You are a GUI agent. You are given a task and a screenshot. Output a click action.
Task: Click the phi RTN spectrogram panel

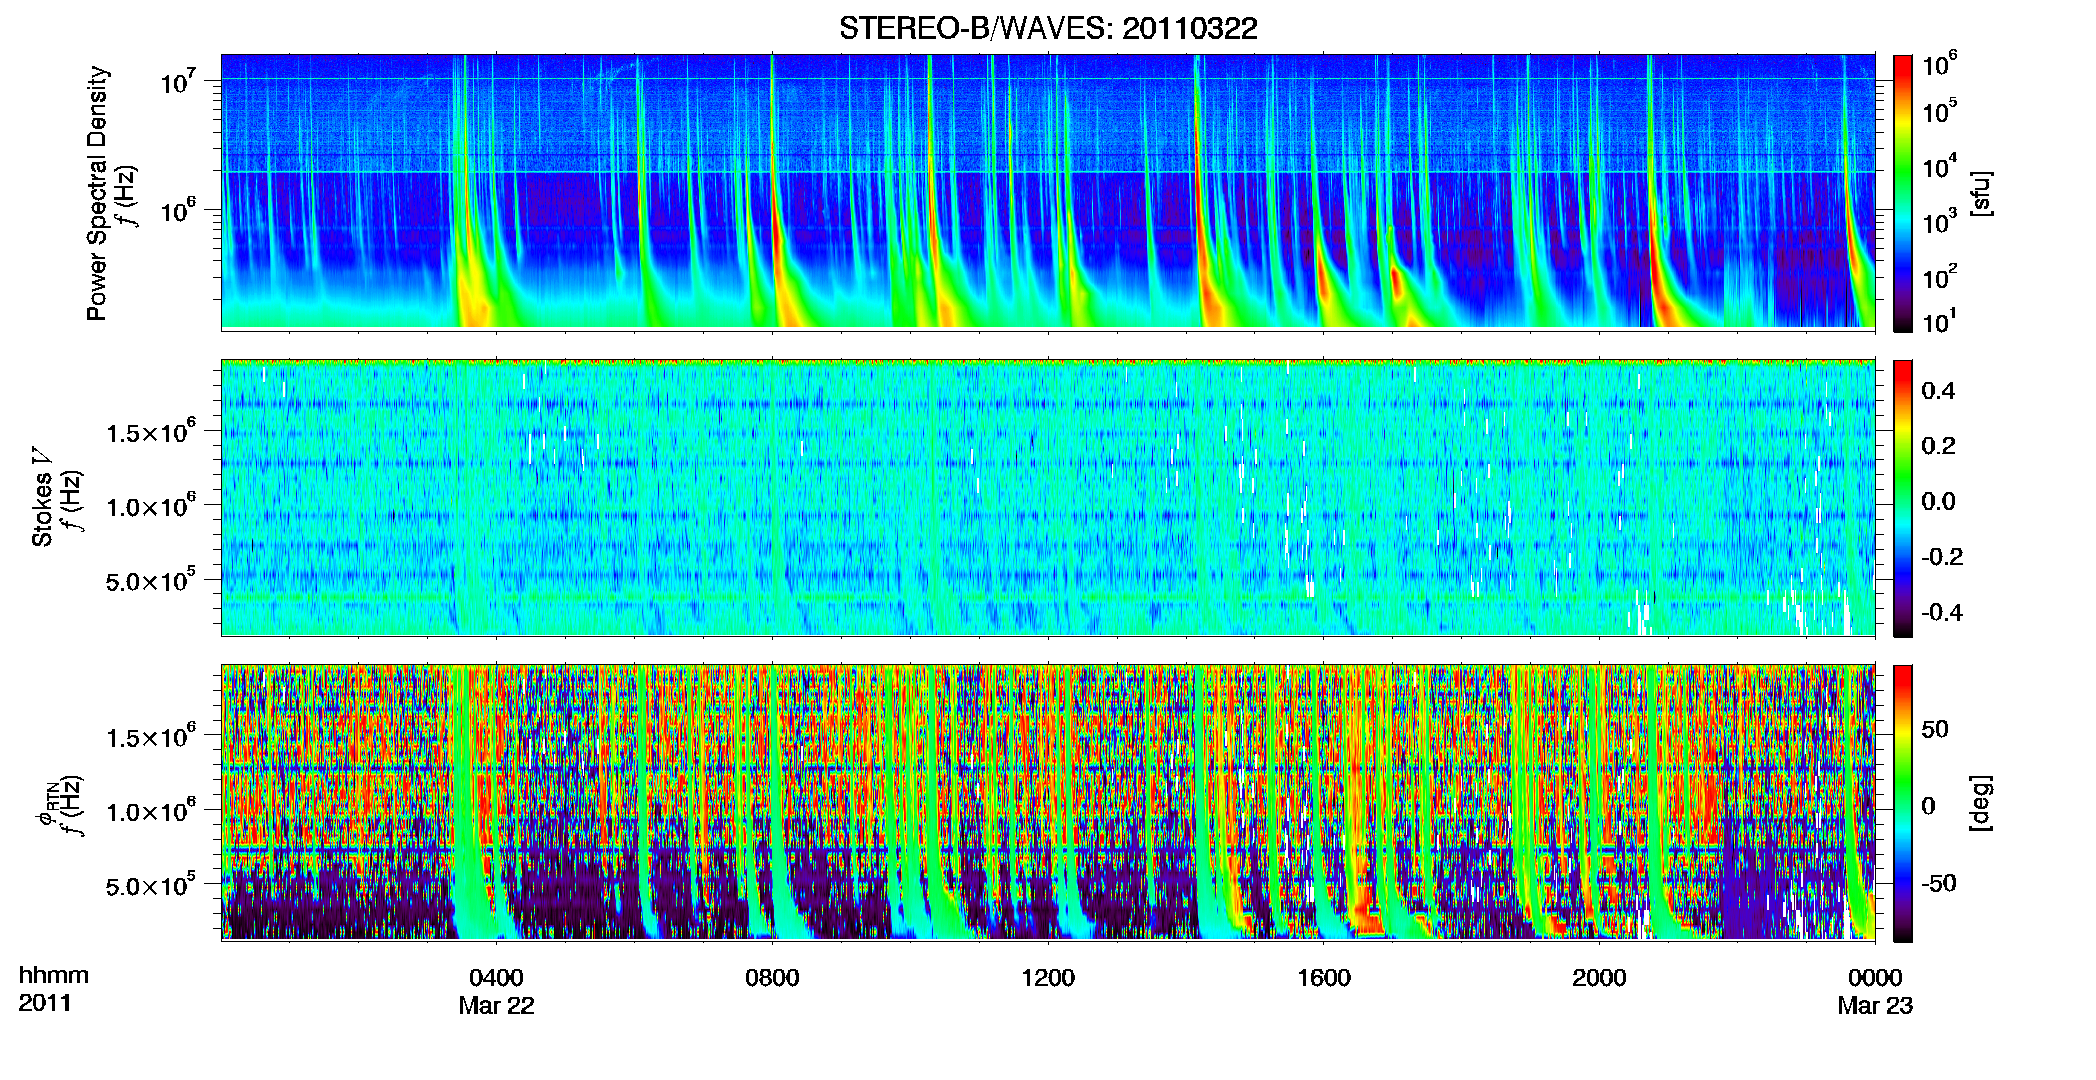tap(1048, 802)
